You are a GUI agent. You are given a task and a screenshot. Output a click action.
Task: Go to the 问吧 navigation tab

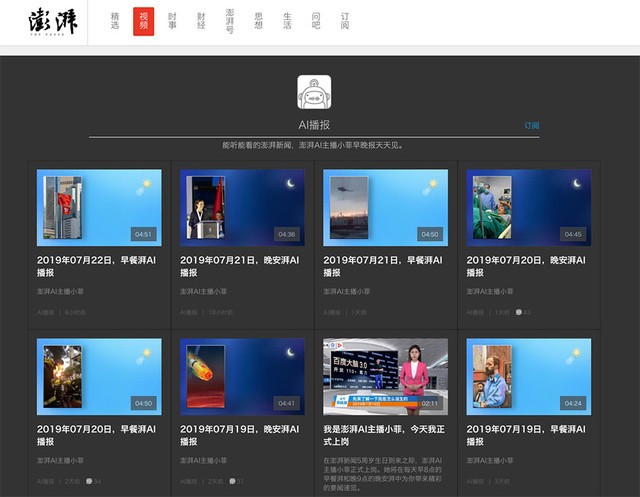(316, 21)
